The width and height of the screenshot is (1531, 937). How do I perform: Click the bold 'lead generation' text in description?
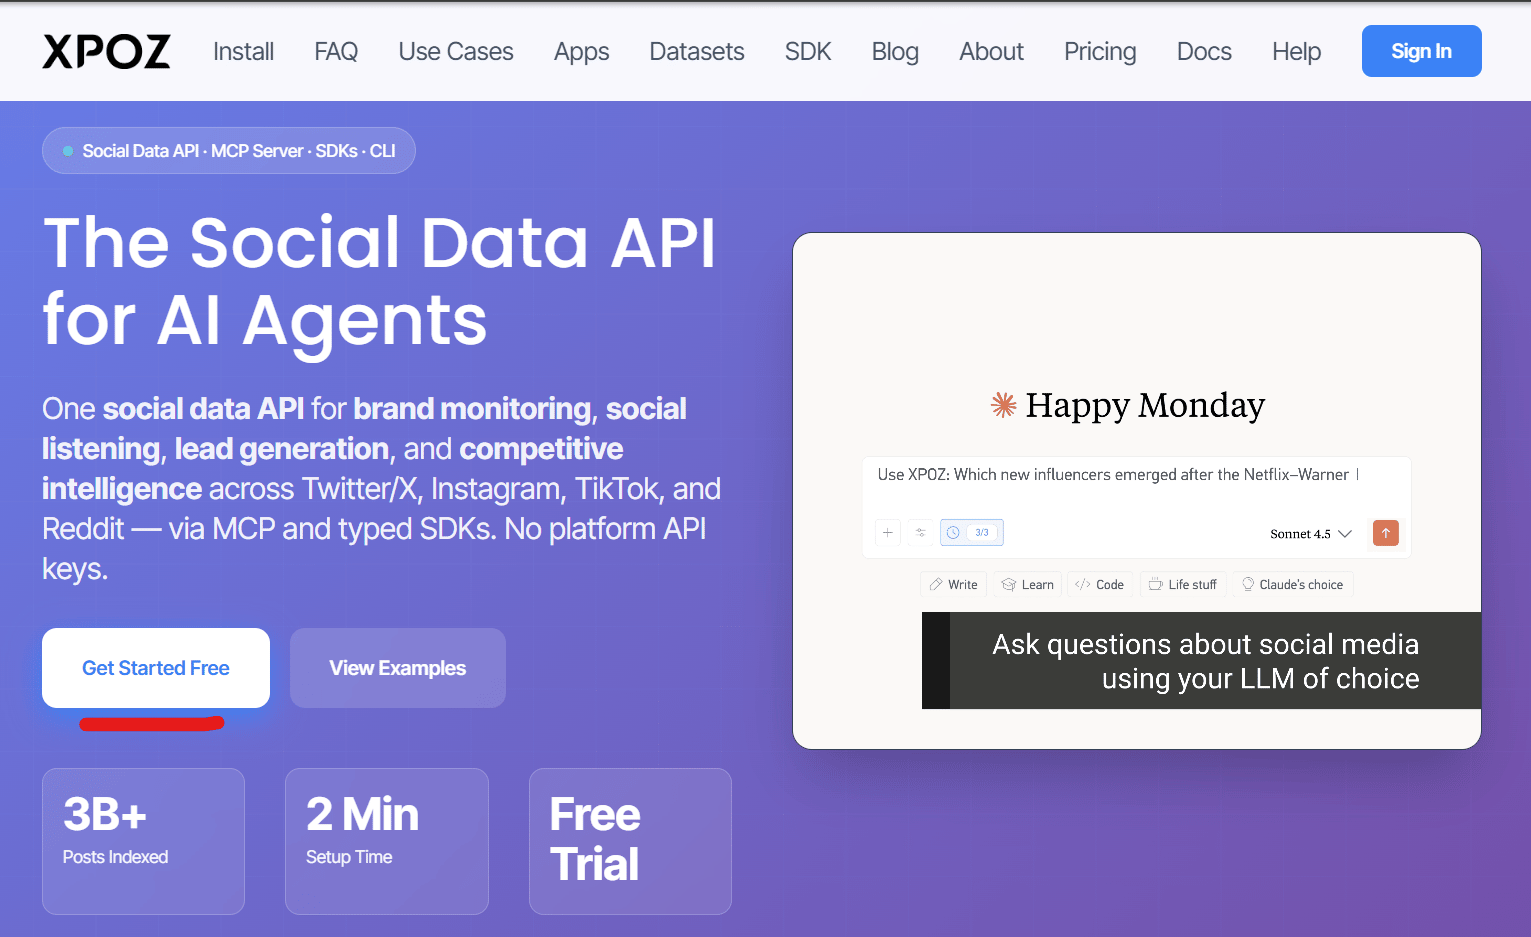(282, 449)
